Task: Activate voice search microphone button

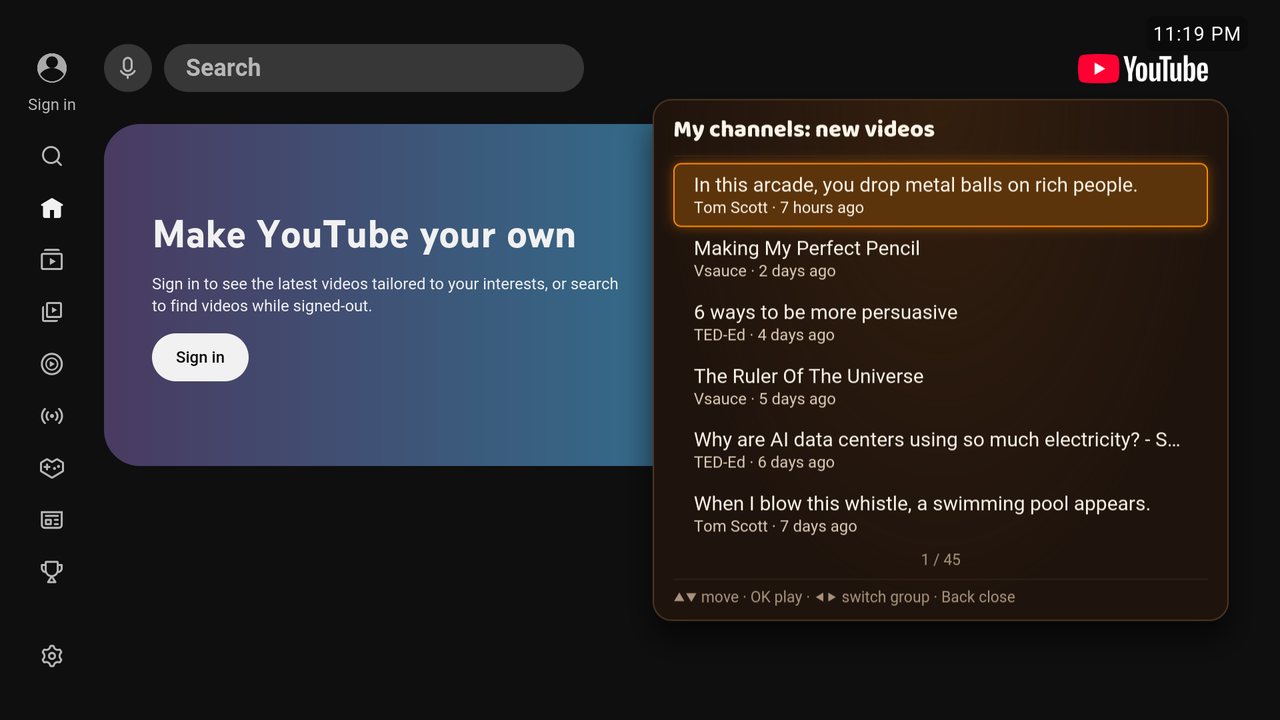Action: tap(128, 68)
